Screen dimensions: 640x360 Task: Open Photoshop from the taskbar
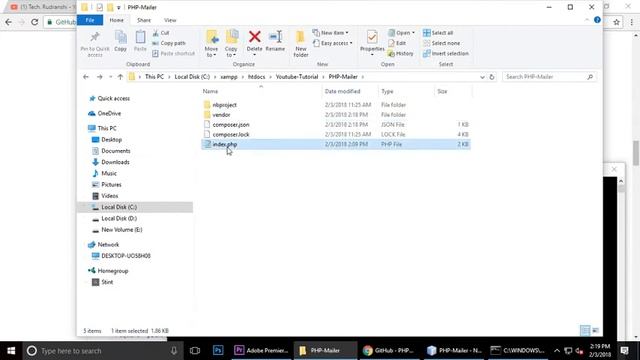click(218, 351)
